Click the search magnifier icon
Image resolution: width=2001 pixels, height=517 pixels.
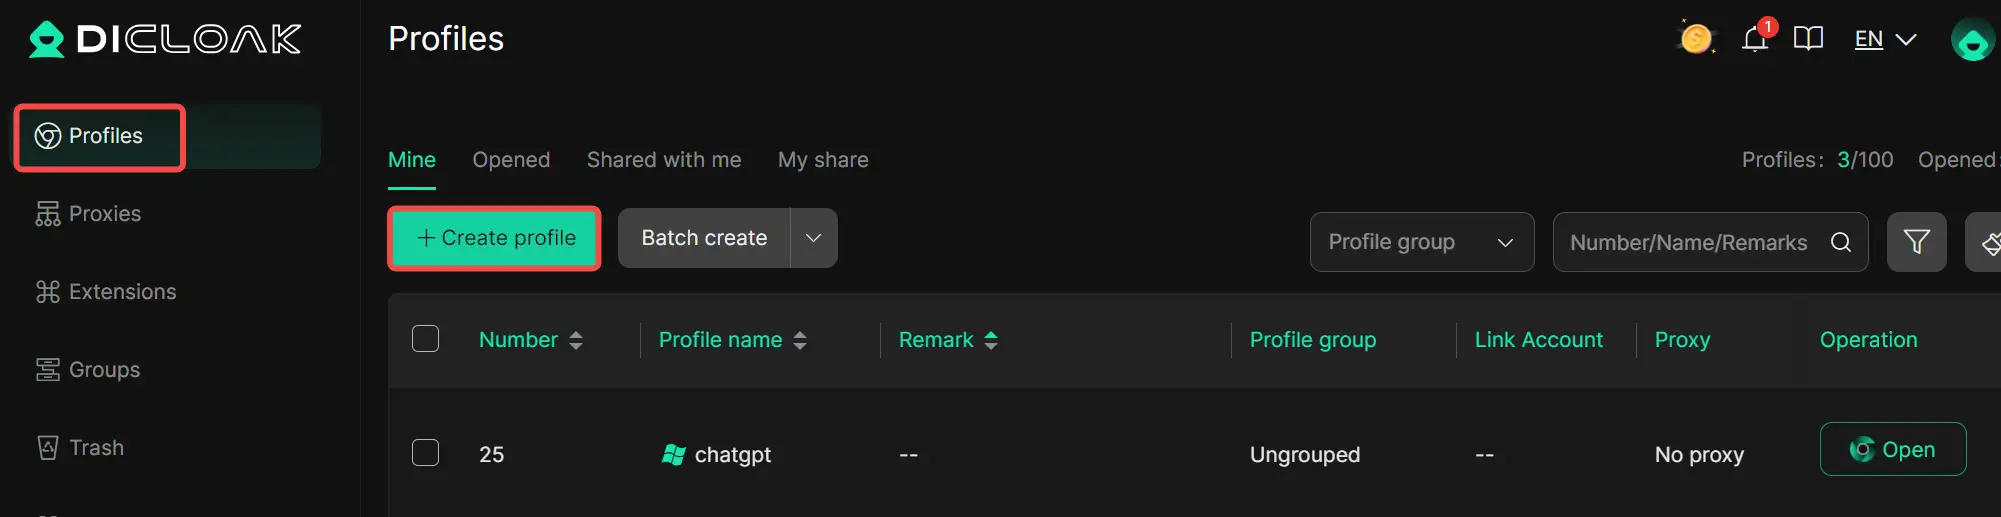point(1840,242)
